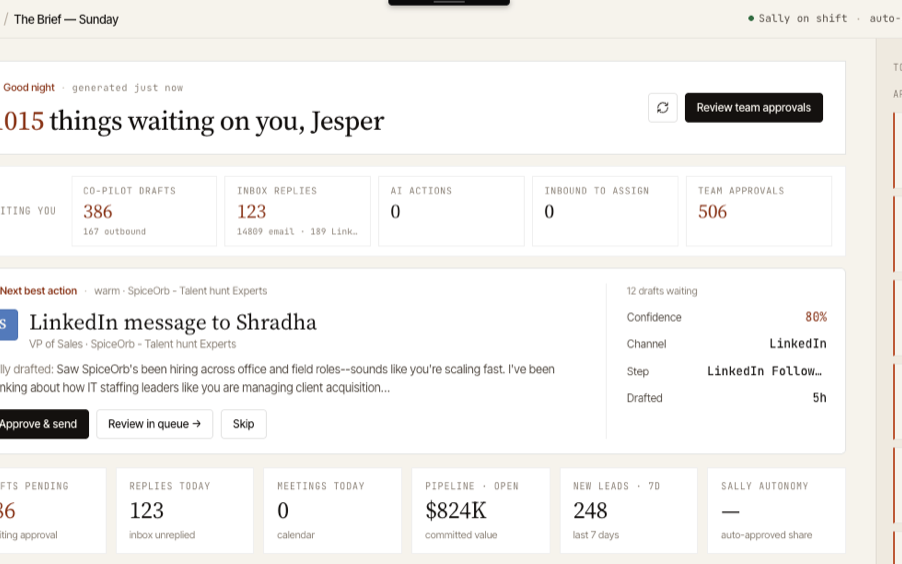Click warm · SpiceOrb - Talent hunt Experts tag

tap(181, 291)
